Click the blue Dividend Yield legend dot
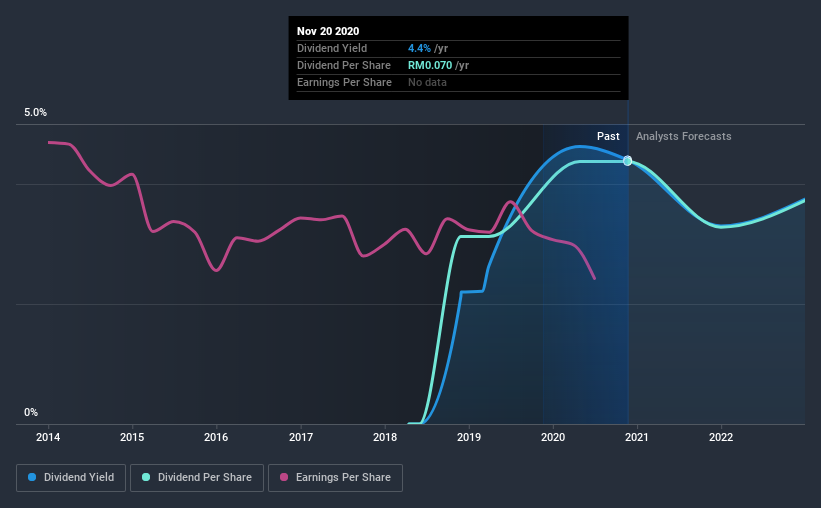The width and height of the screenshot is (821, 508). coord(33,478)
